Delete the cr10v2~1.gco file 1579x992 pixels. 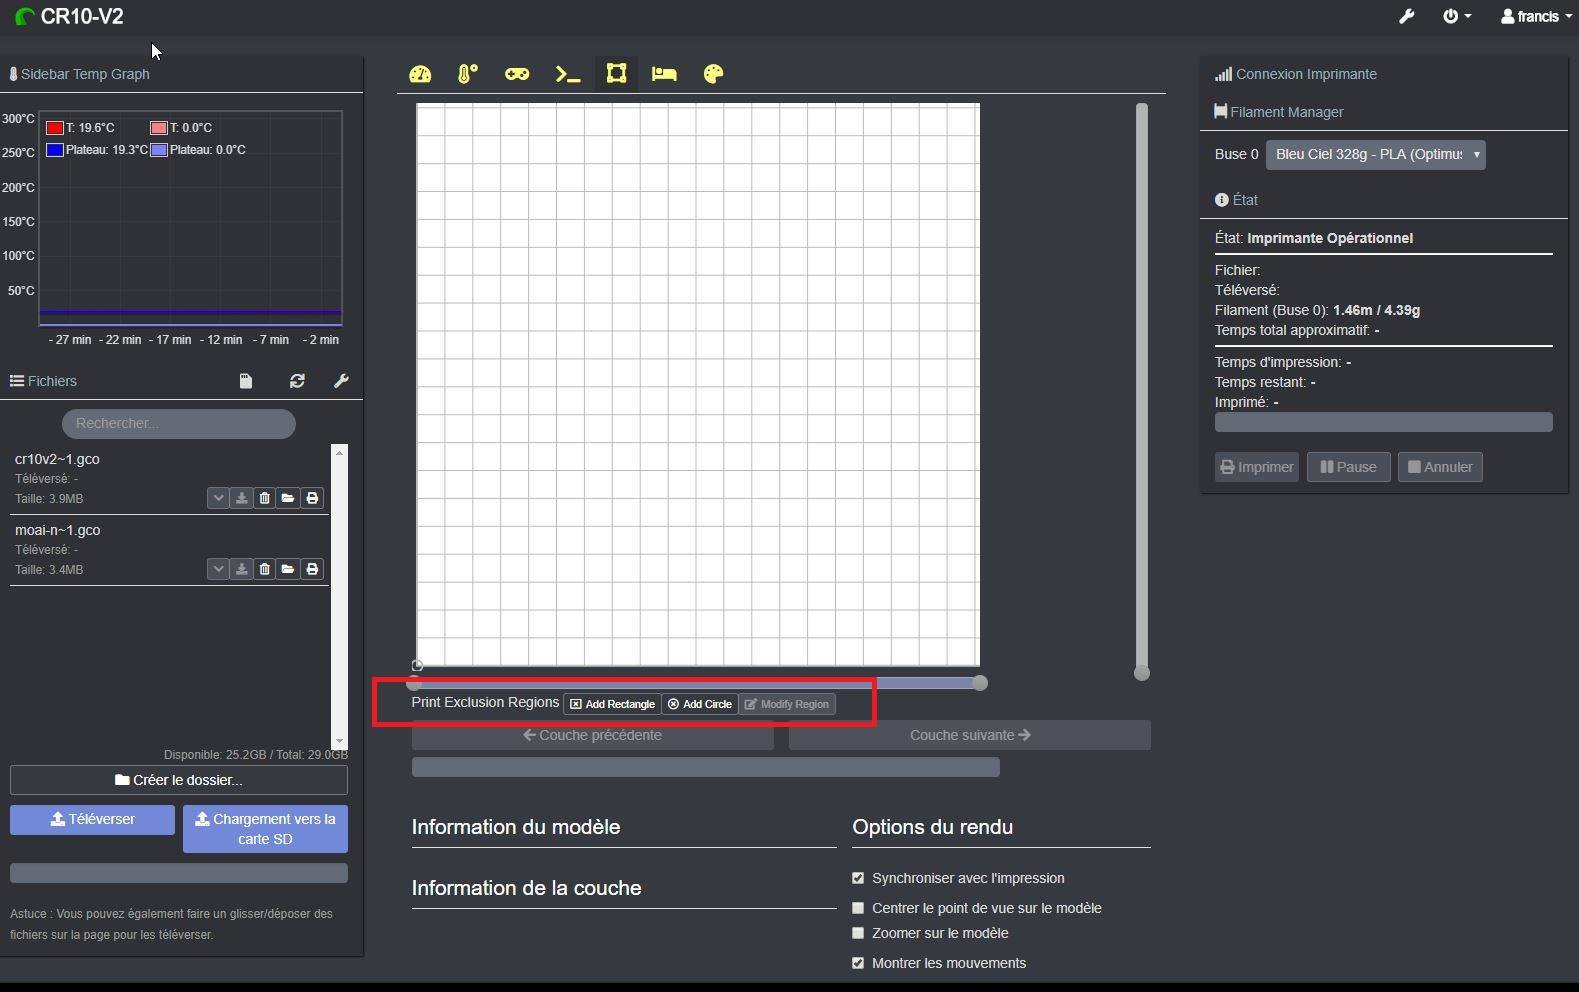[x=264, y=498]
